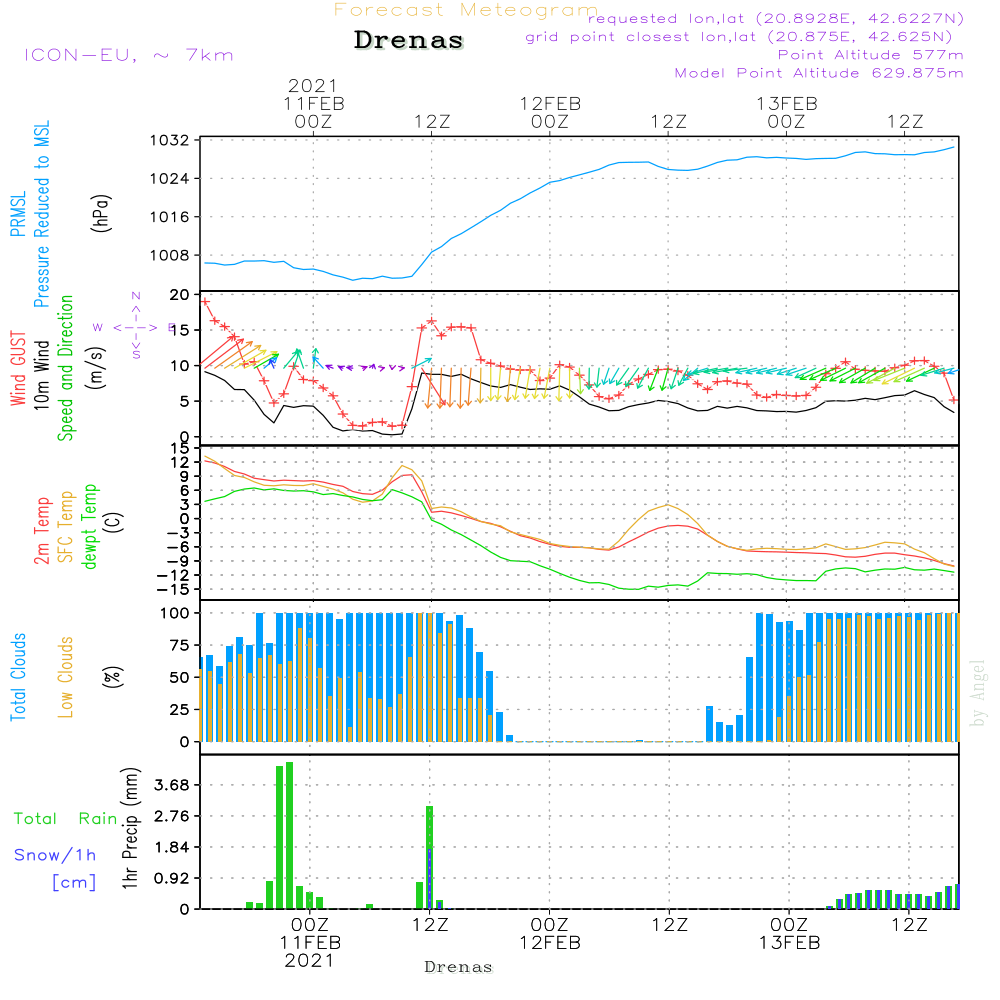
Task: Click the 'Total Rain' green legend
Action: [66, 819]
